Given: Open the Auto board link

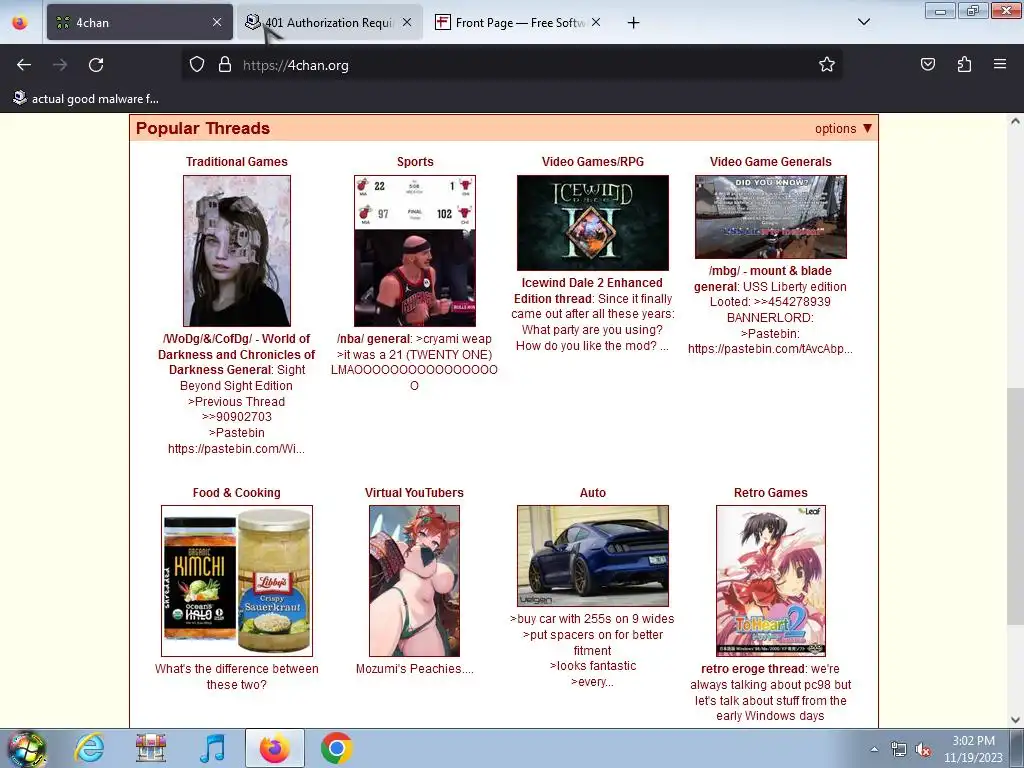Looking at the screenshot, I should point(592,492).
